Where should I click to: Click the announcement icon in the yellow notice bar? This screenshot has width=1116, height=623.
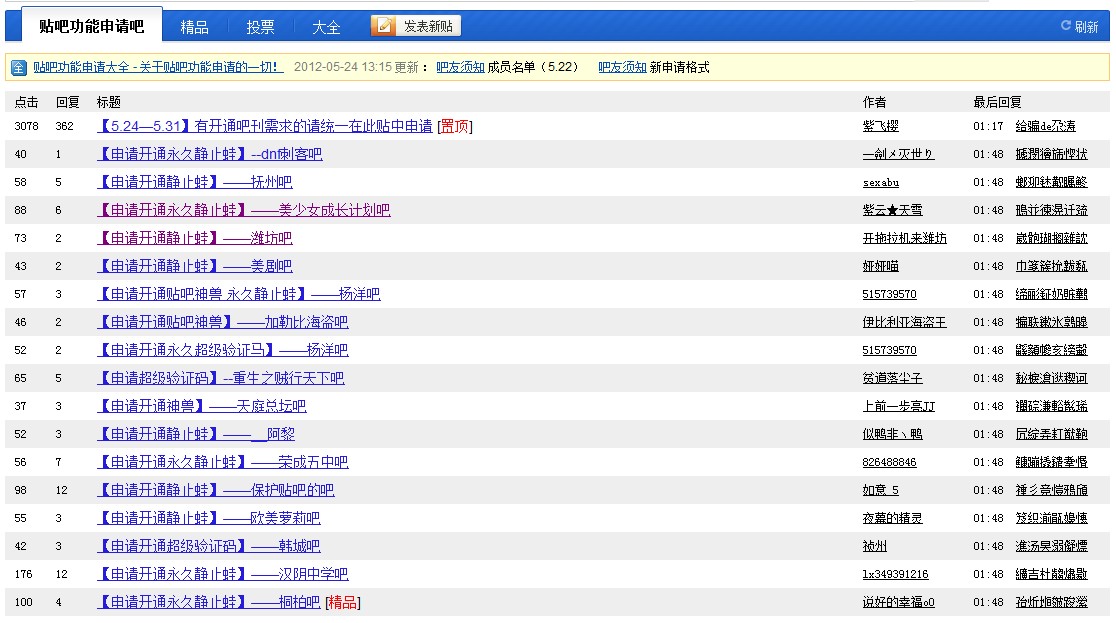19,68
